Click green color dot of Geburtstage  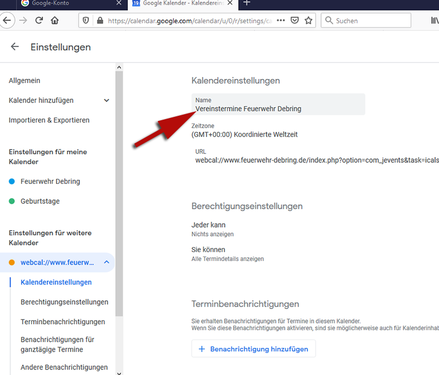coord(12,201)
